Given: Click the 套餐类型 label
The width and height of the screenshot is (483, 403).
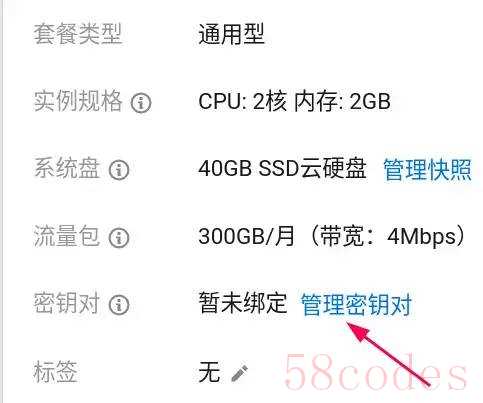Looking at the screenshot, I should point(78,34).
